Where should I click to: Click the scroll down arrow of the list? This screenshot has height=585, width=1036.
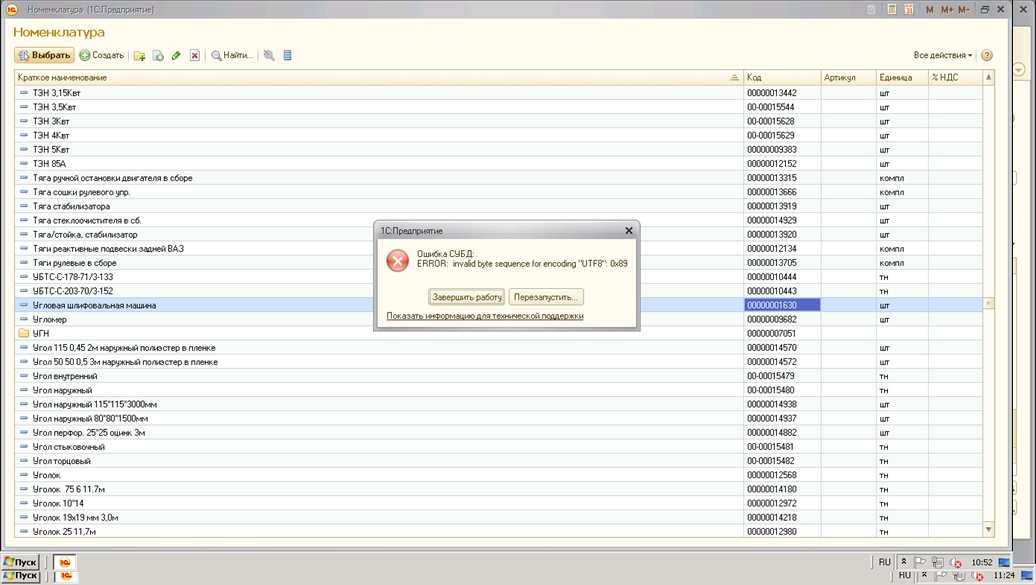point(989,530)
